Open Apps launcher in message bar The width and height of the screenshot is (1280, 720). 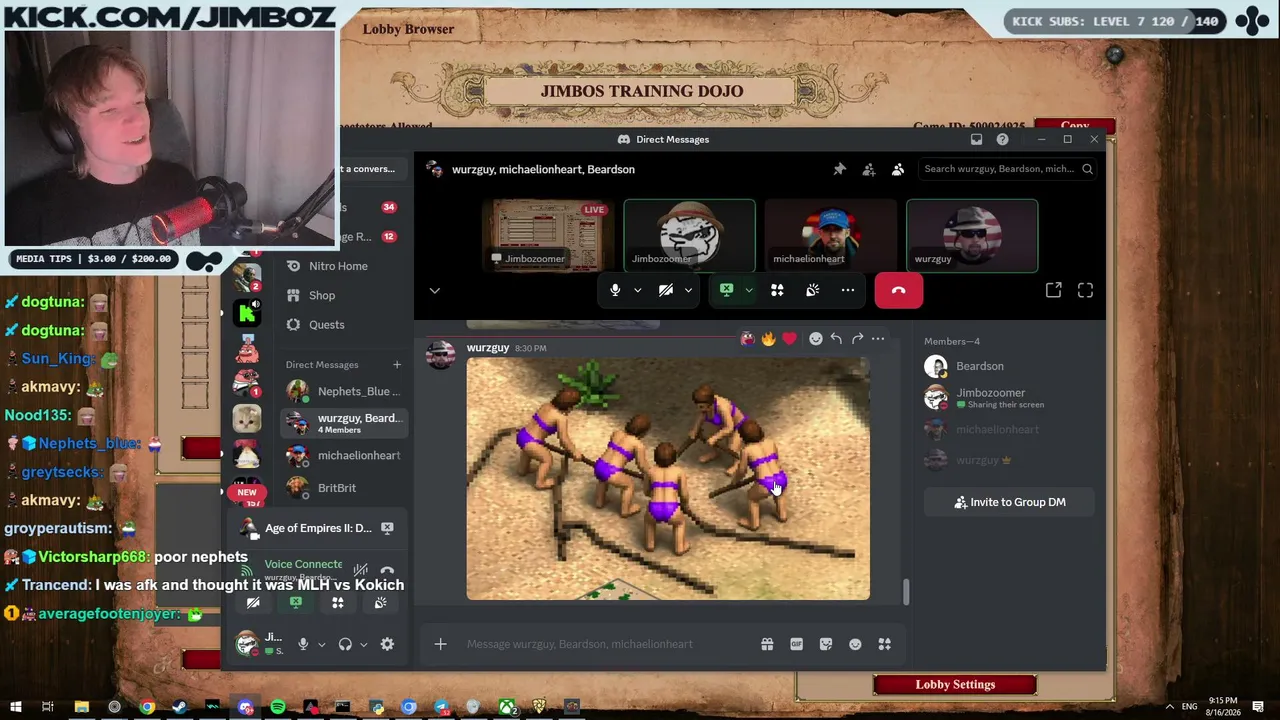click(884, 644)
